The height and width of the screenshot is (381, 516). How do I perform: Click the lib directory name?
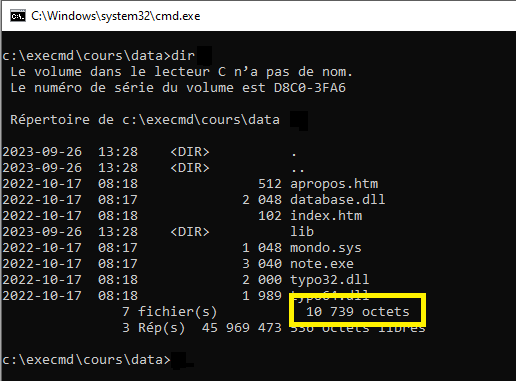(x=302, y=231)
